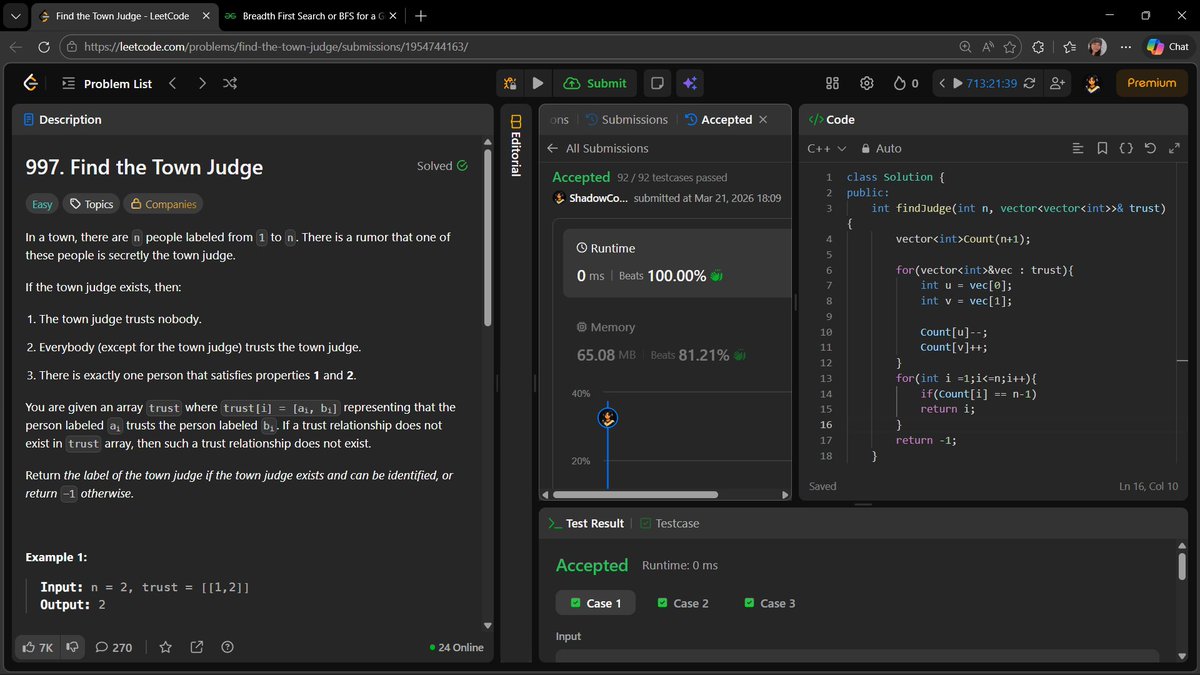Open the browser Chat copilot button
This screenshot has width=1200, height=675.
pyautogui.click(x=1168, y=47)
